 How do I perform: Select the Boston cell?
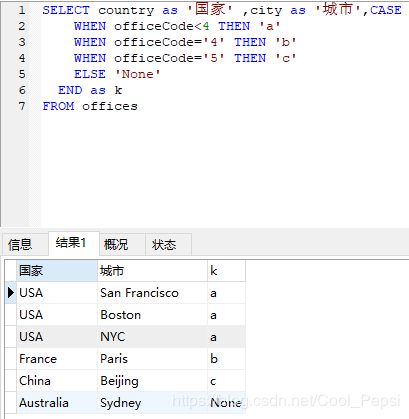click(x=152, y=315)
